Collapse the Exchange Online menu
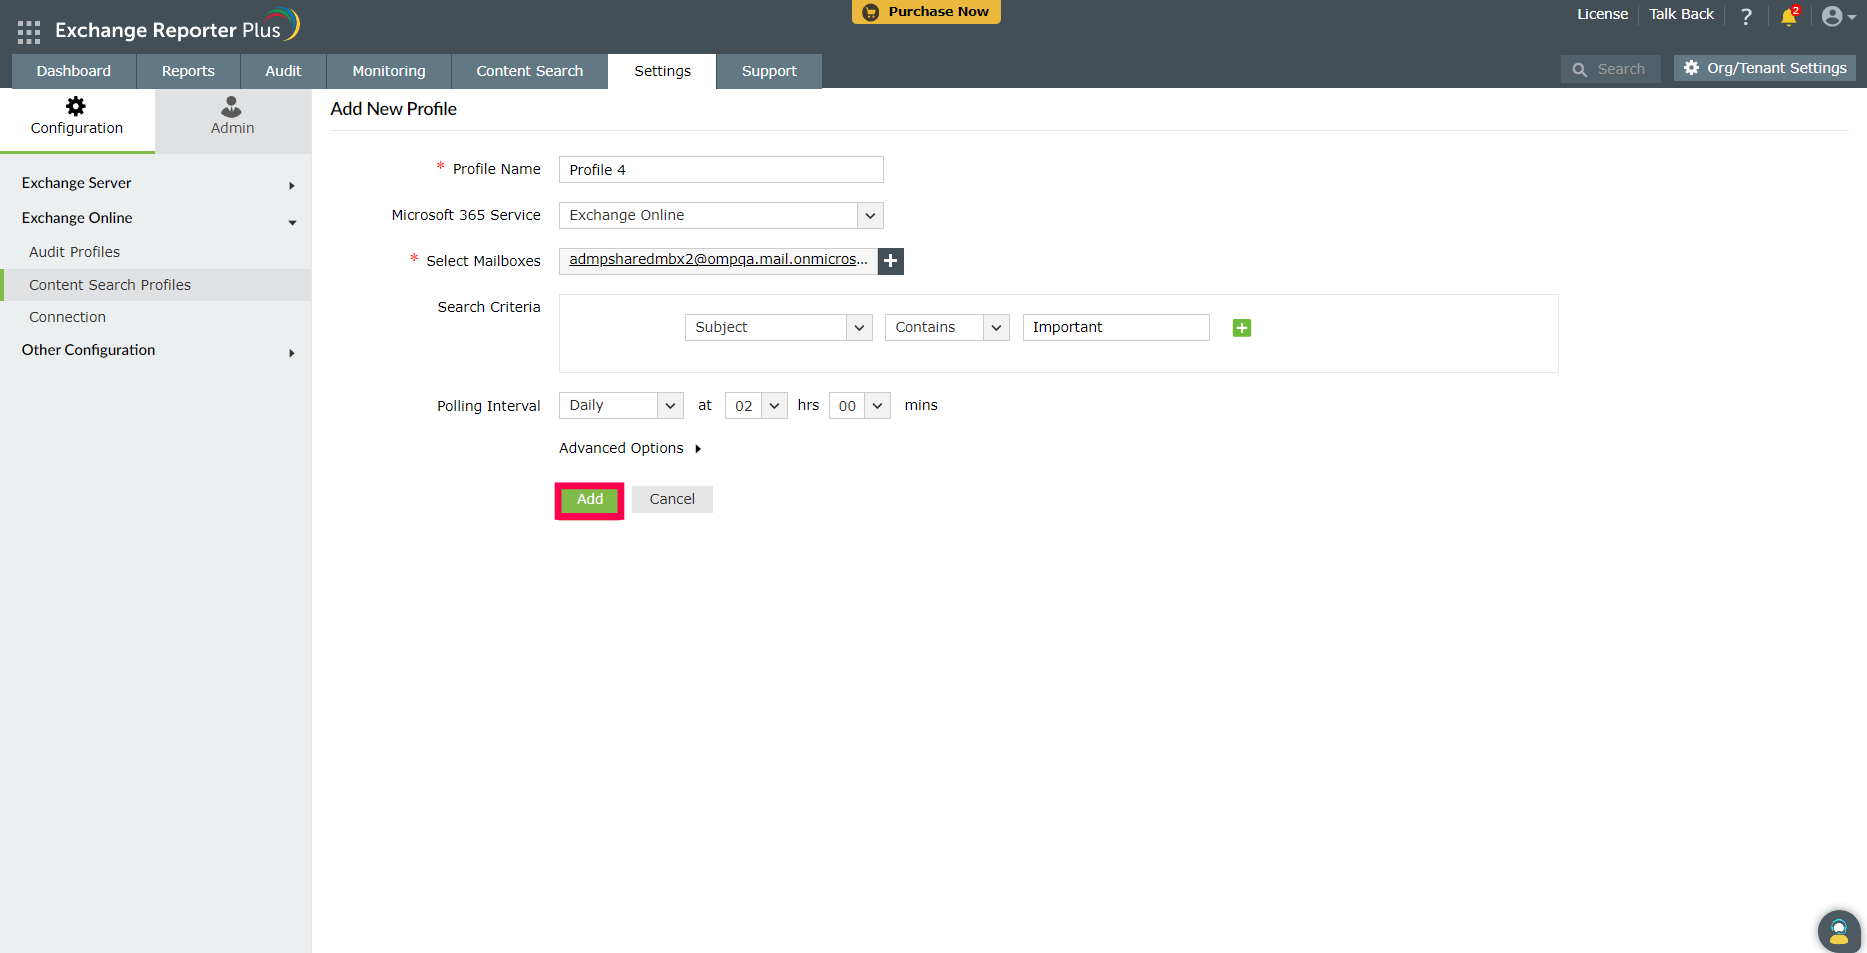The width and height of the screenshot is (1867, 953). click(x=156, y=218)
